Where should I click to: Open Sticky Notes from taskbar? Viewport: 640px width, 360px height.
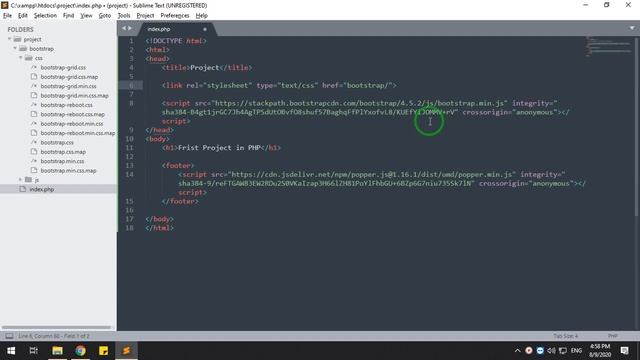(103, 351)
